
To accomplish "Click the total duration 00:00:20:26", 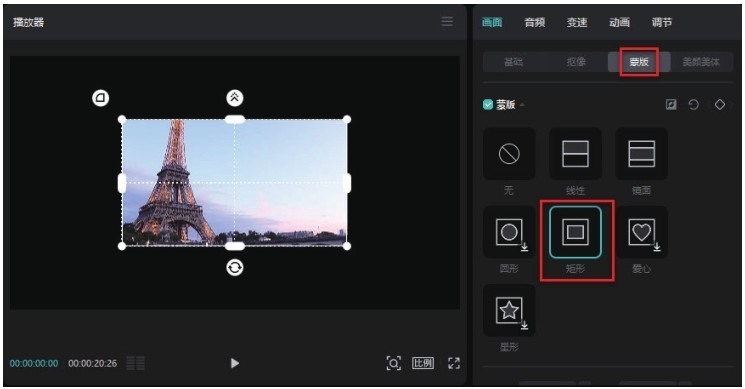I will tap(92, 363).
